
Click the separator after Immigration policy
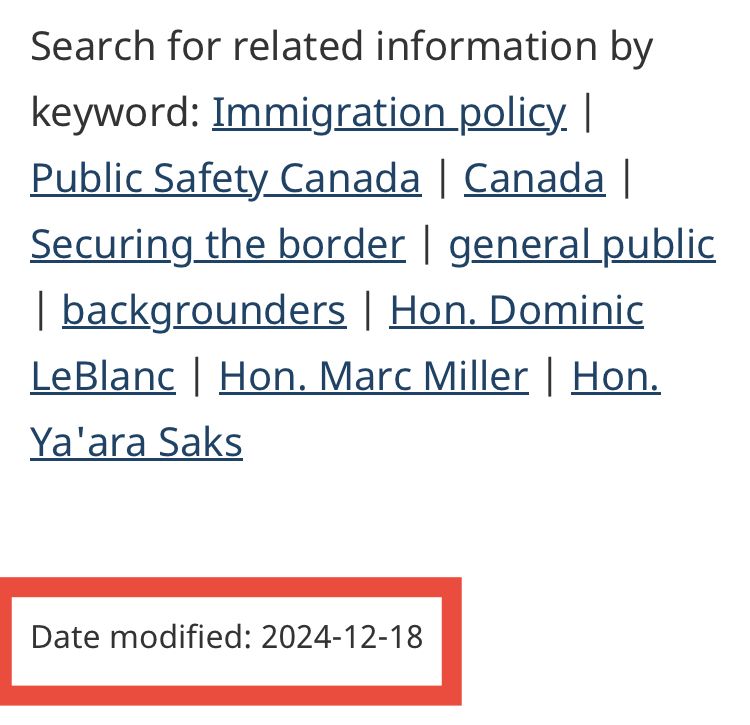tap(588, 112)
